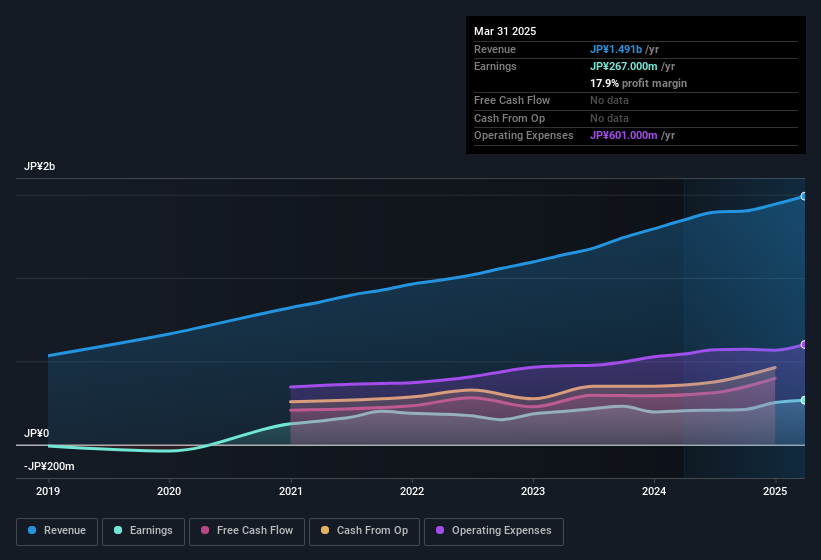Click the pink Free Cash Flow dot

[205, 530]
